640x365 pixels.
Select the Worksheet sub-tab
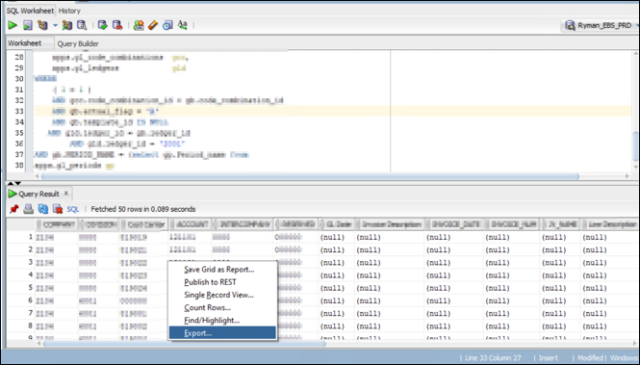pyautogui.click(x=25, y=43)
